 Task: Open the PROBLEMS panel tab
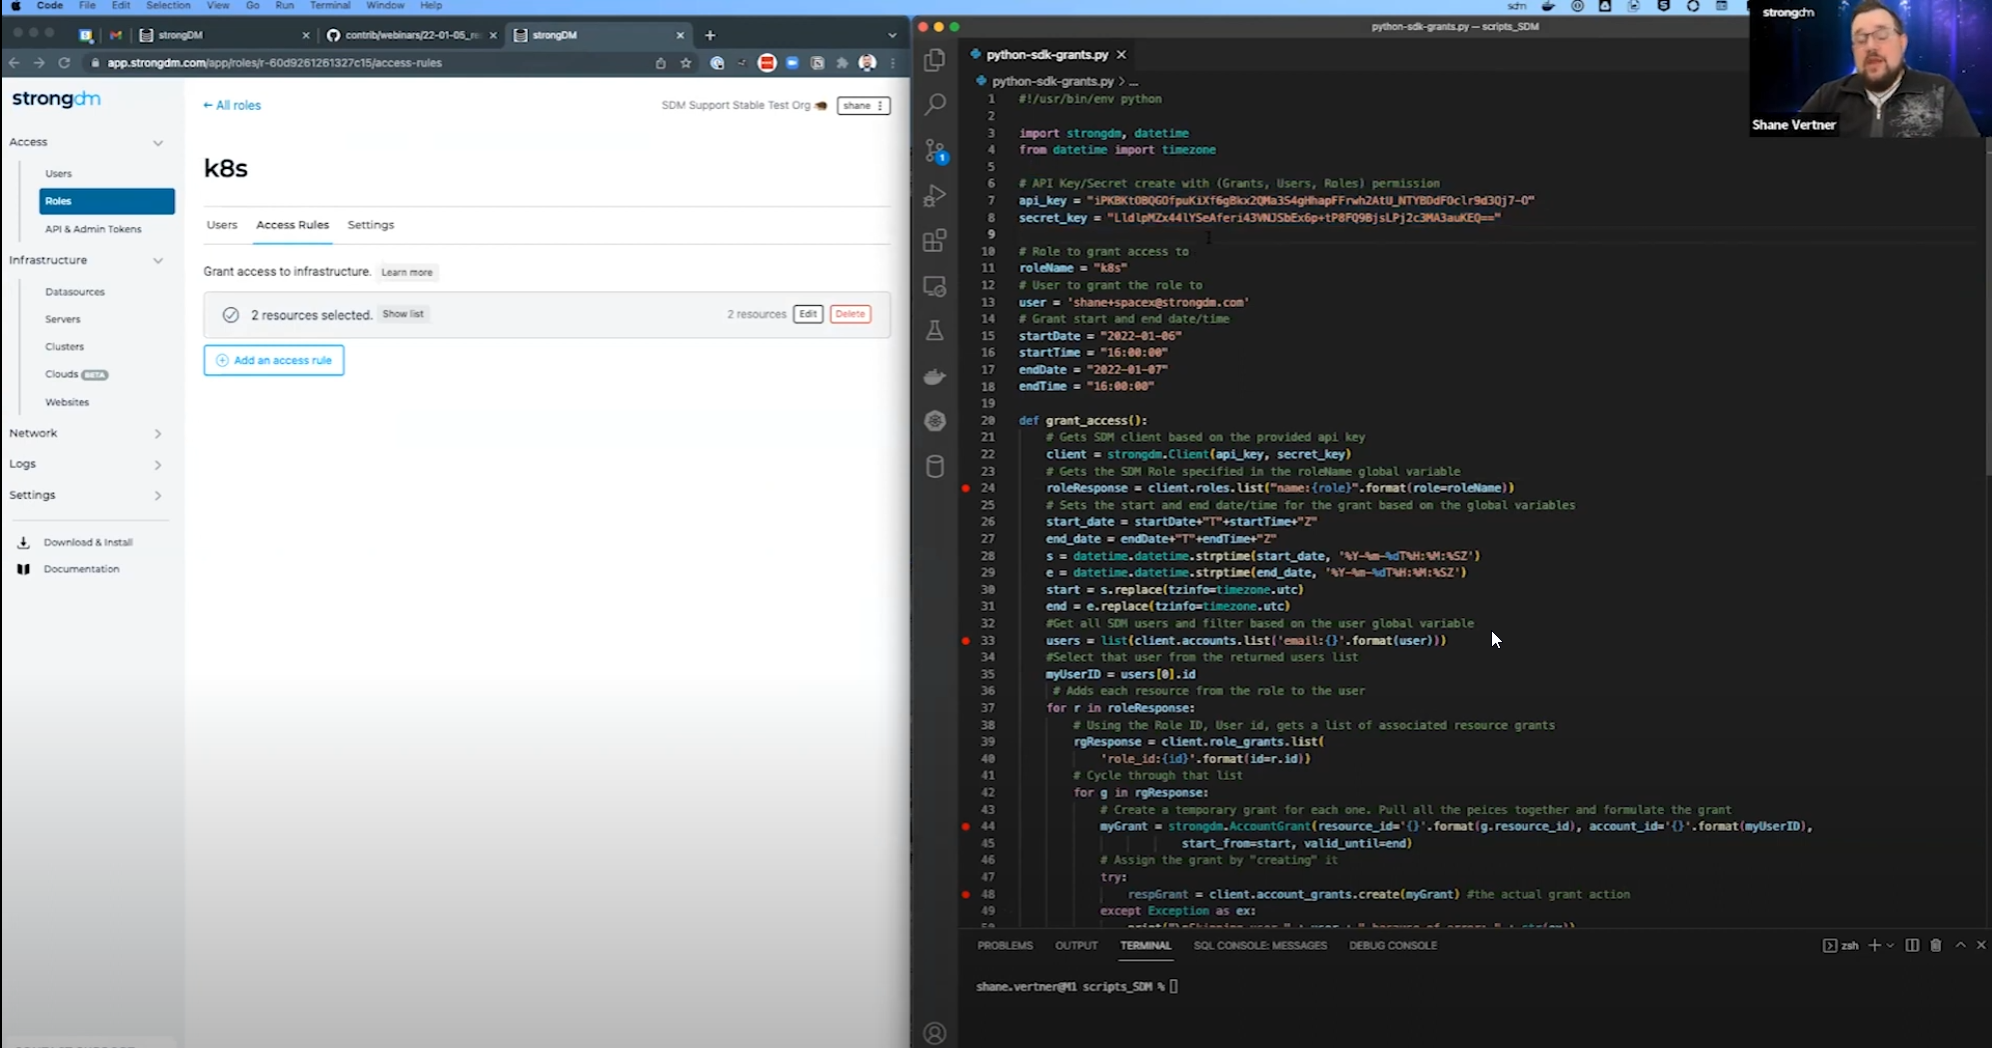(x=1005, y=945)
